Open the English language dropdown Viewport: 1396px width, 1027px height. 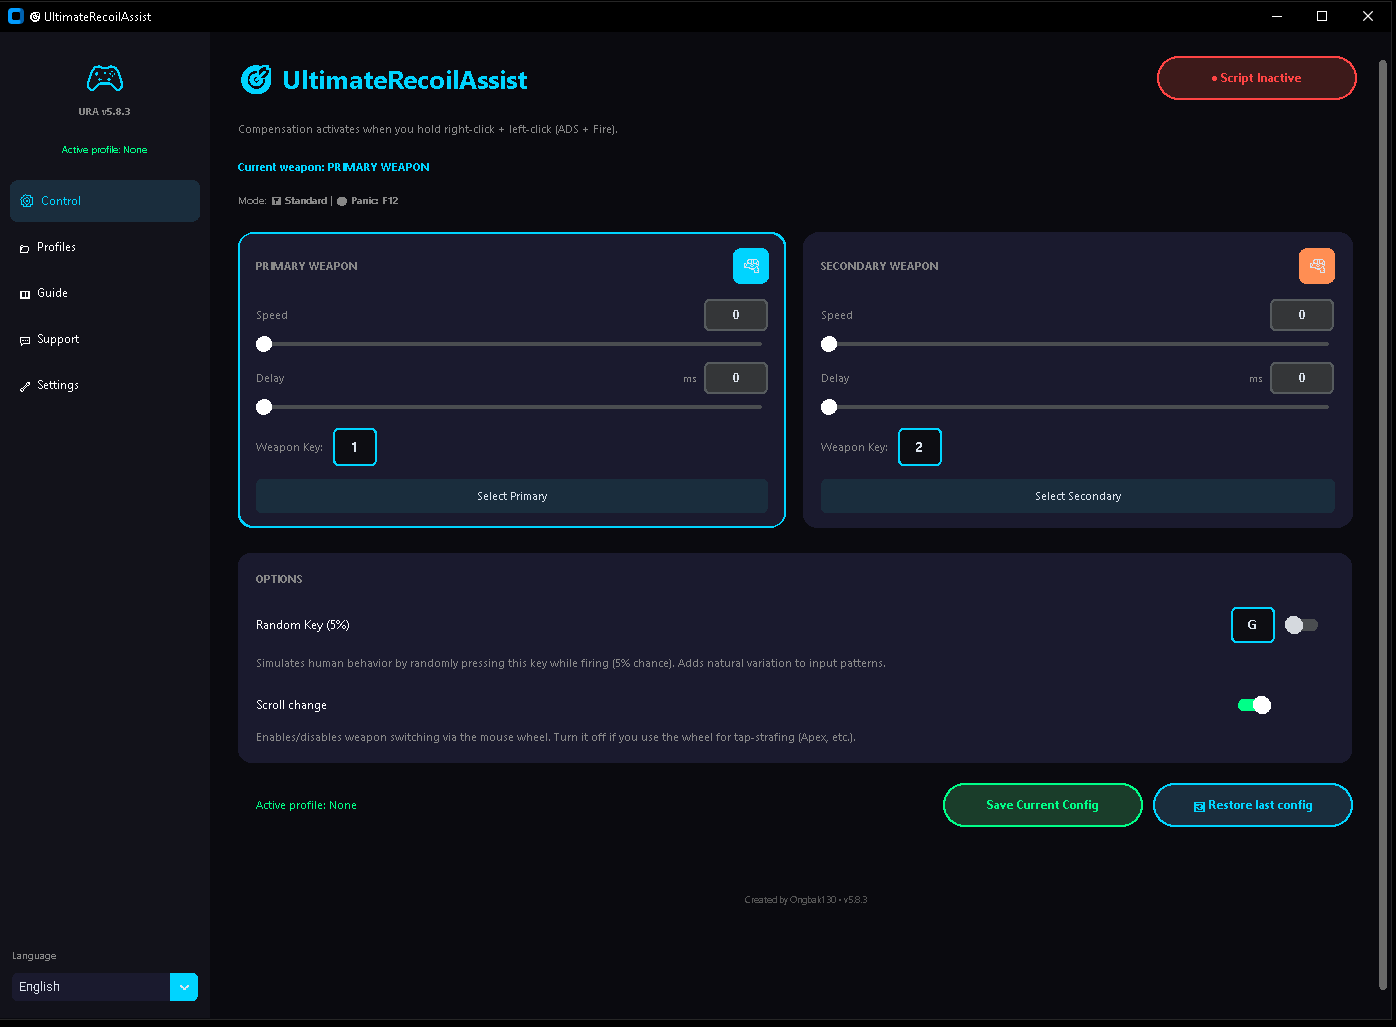click(x=105, y=987)
